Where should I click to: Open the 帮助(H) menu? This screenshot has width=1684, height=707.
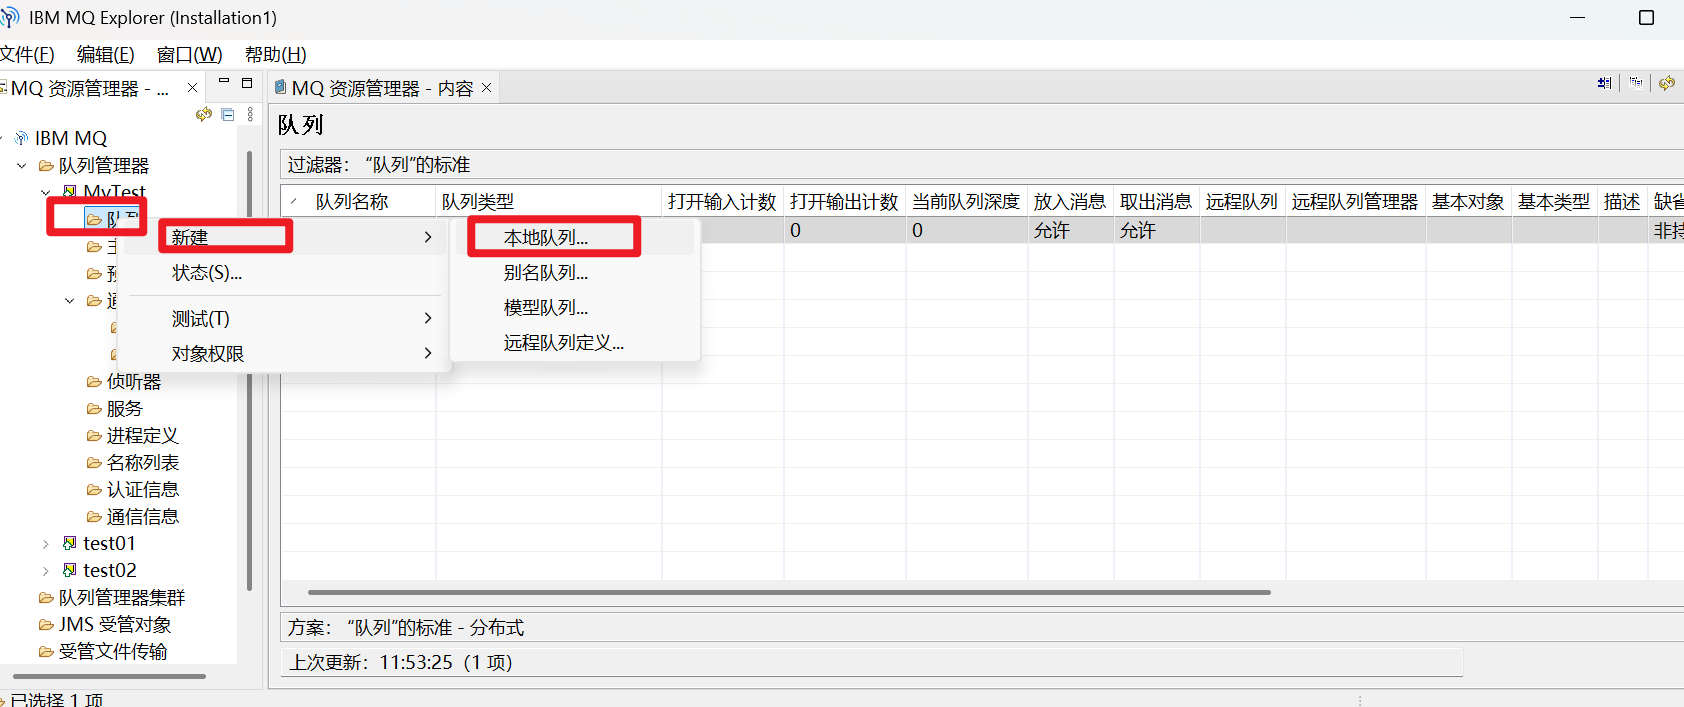tap(275, 54)
